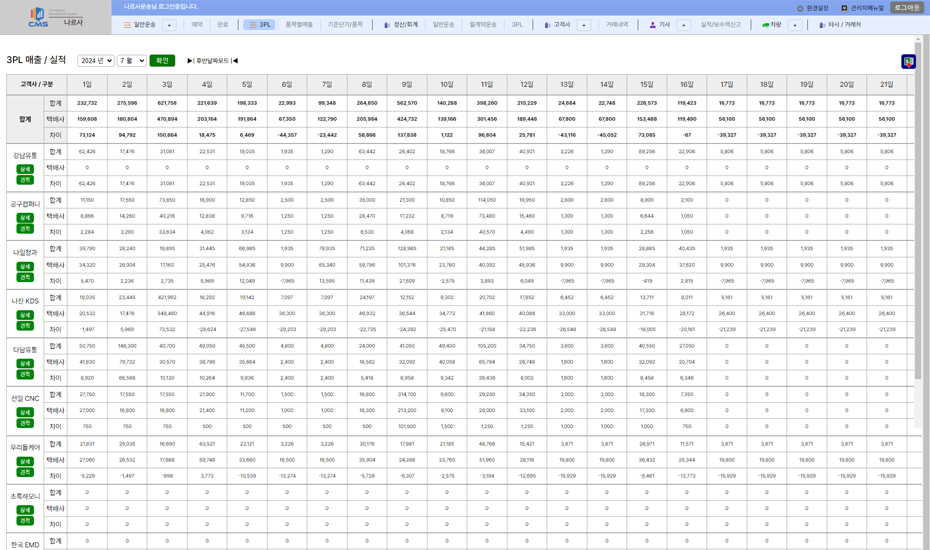Select total cell 621,758
The image size is (930, 550).
click(x=167, y=103)
